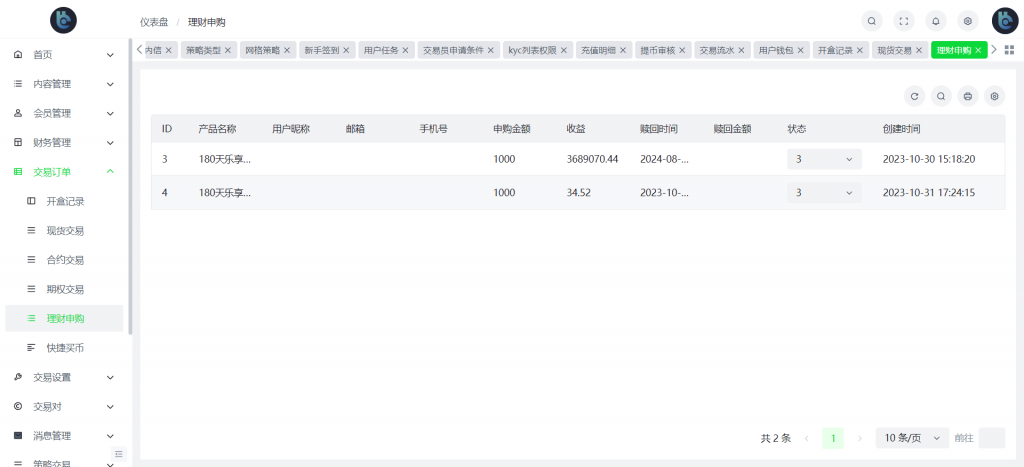Open 快捷买币 in the sidebar
This screenshot has width=1024, height=467.
(64, 348)
